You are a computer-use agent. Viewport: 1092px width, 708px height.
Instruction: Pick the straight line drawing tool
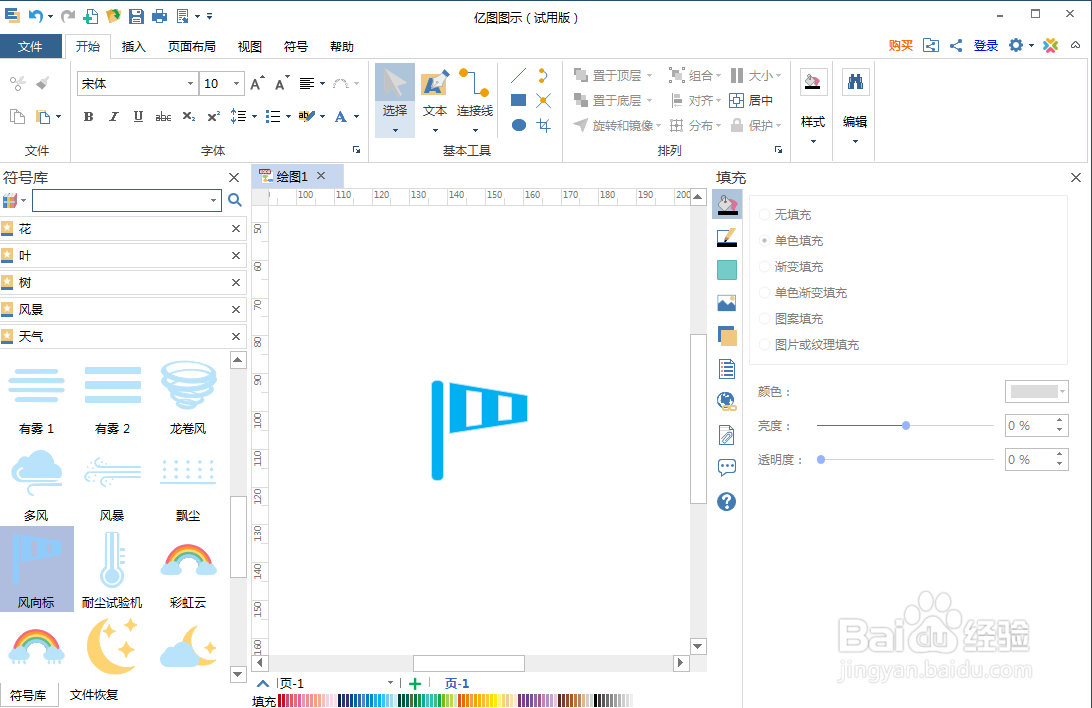(x=518, y=75)
